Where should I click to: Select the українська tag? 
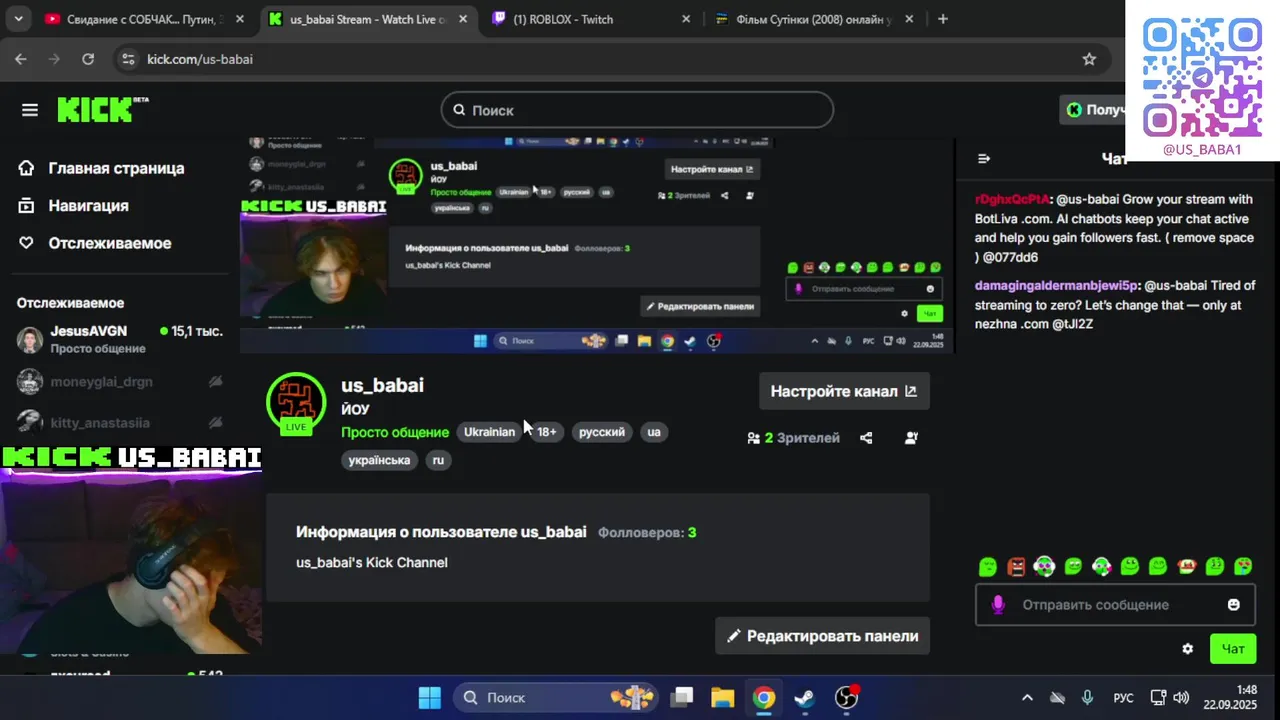(379, 460)
